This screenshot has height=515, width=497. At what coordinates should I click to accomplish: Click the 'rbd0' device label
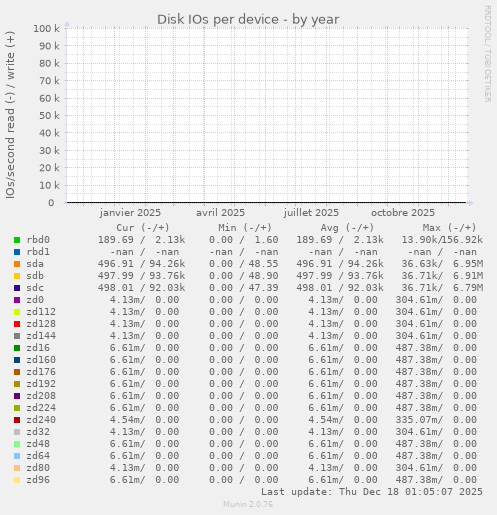coord(38,240)
